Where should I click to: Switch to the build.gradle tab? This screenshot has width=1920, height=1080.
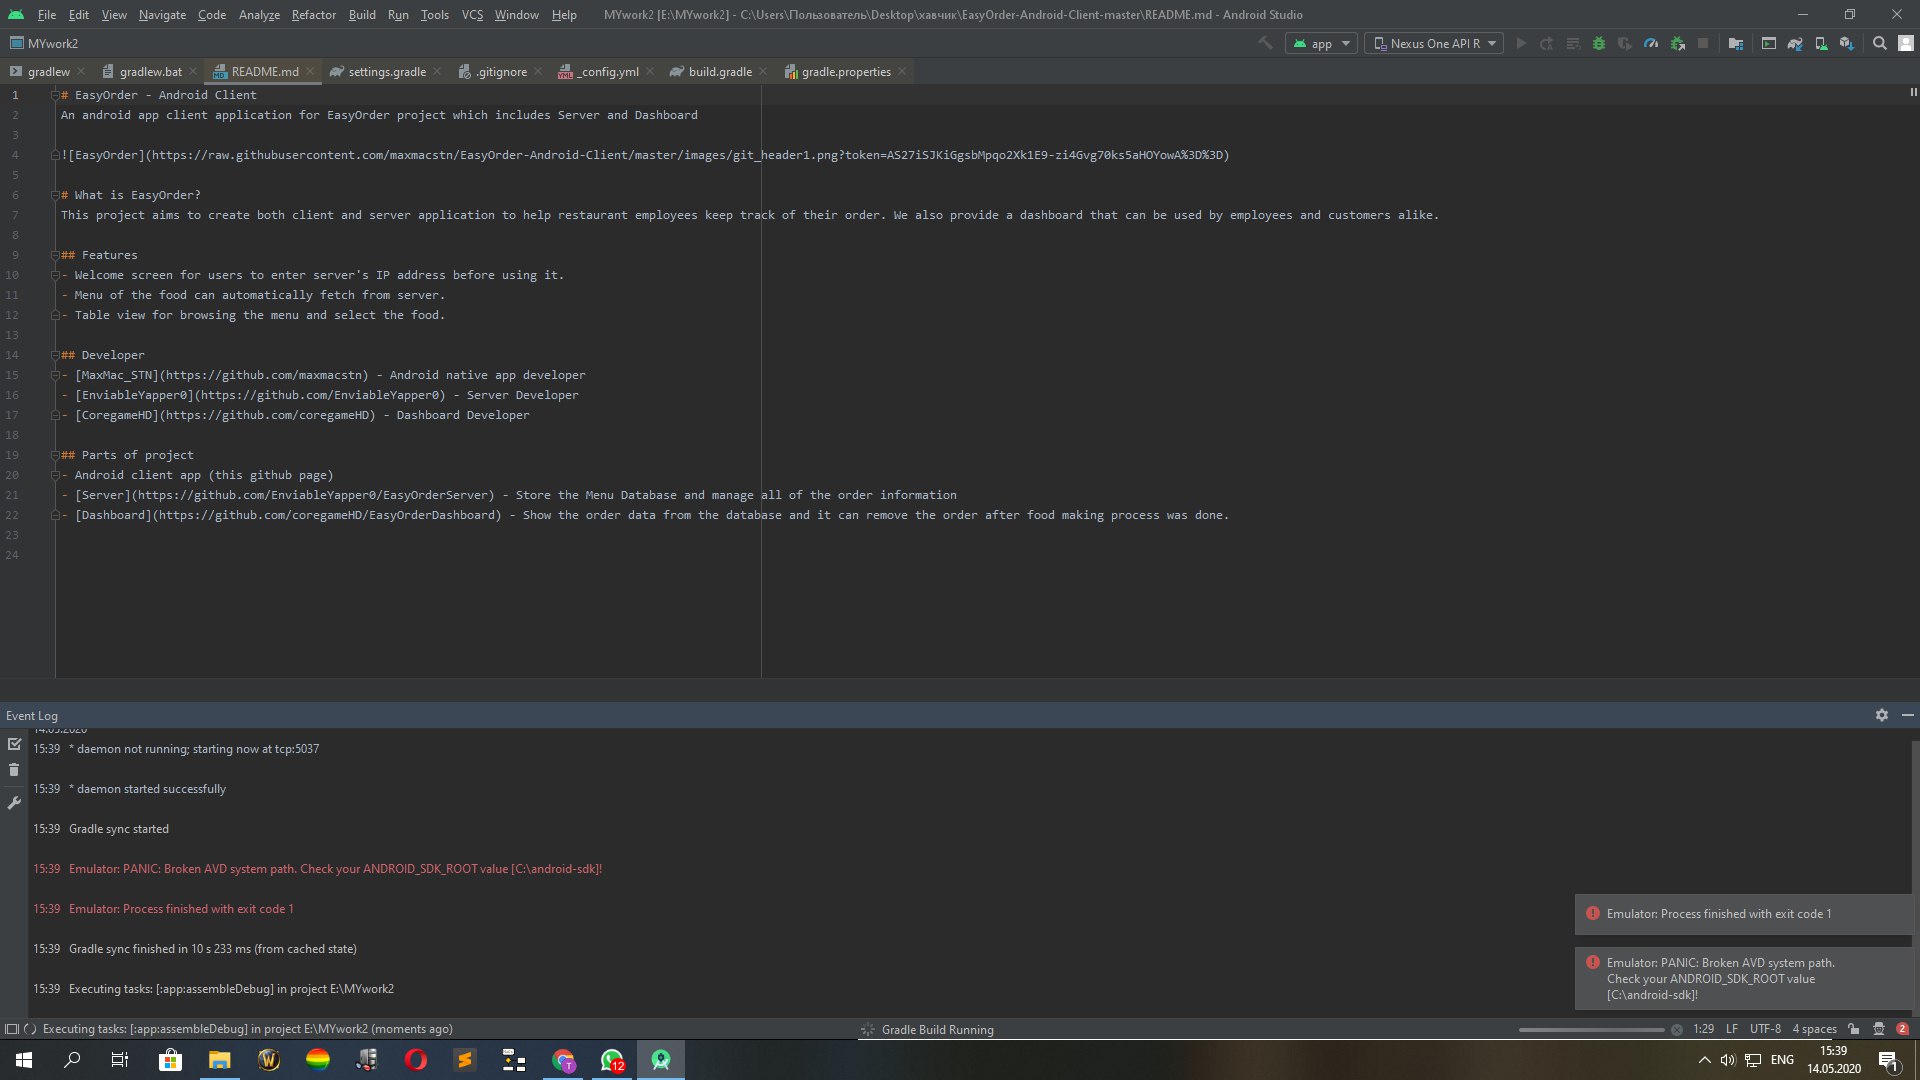click(x=719, y=71)
